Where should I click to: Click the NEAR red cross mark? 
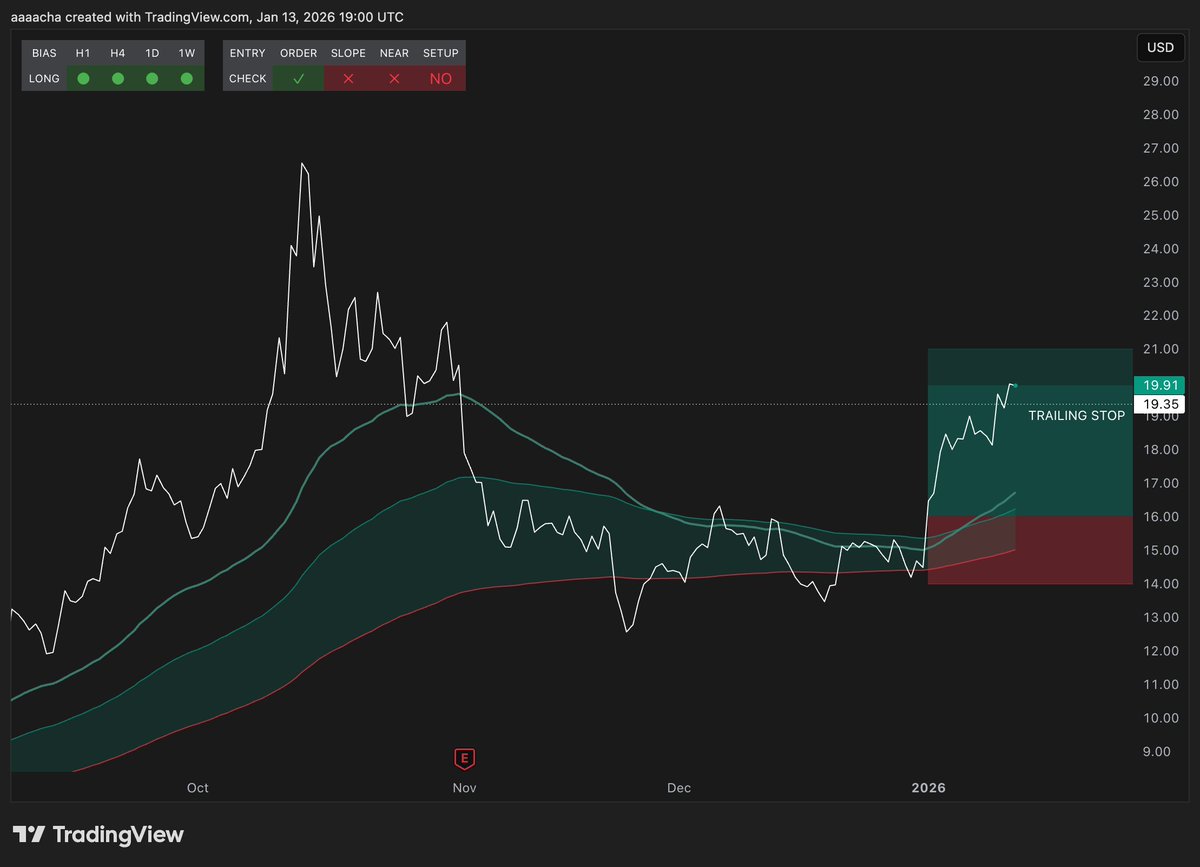coord(394,78)
